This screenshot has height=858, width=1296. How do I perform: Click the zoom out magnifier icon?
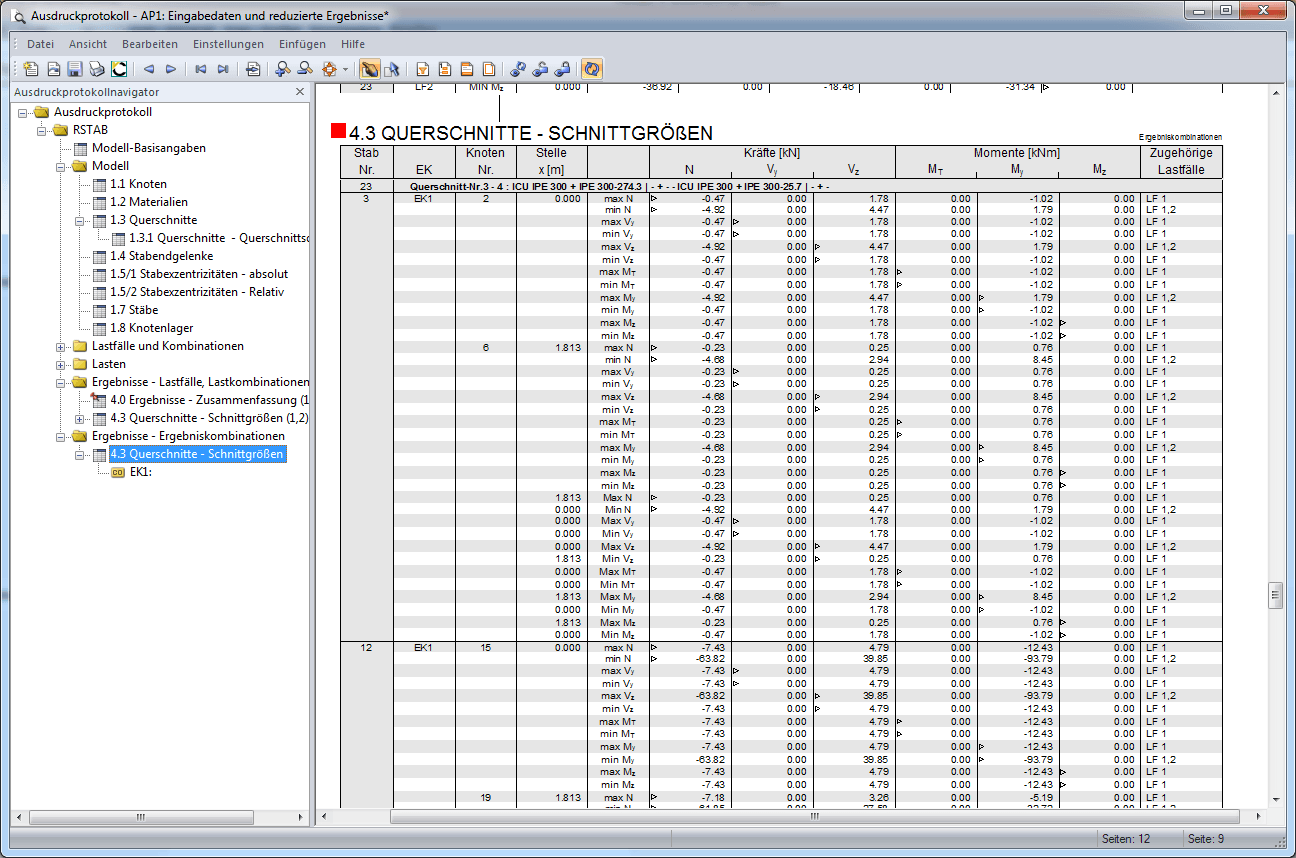coord(305,69)
